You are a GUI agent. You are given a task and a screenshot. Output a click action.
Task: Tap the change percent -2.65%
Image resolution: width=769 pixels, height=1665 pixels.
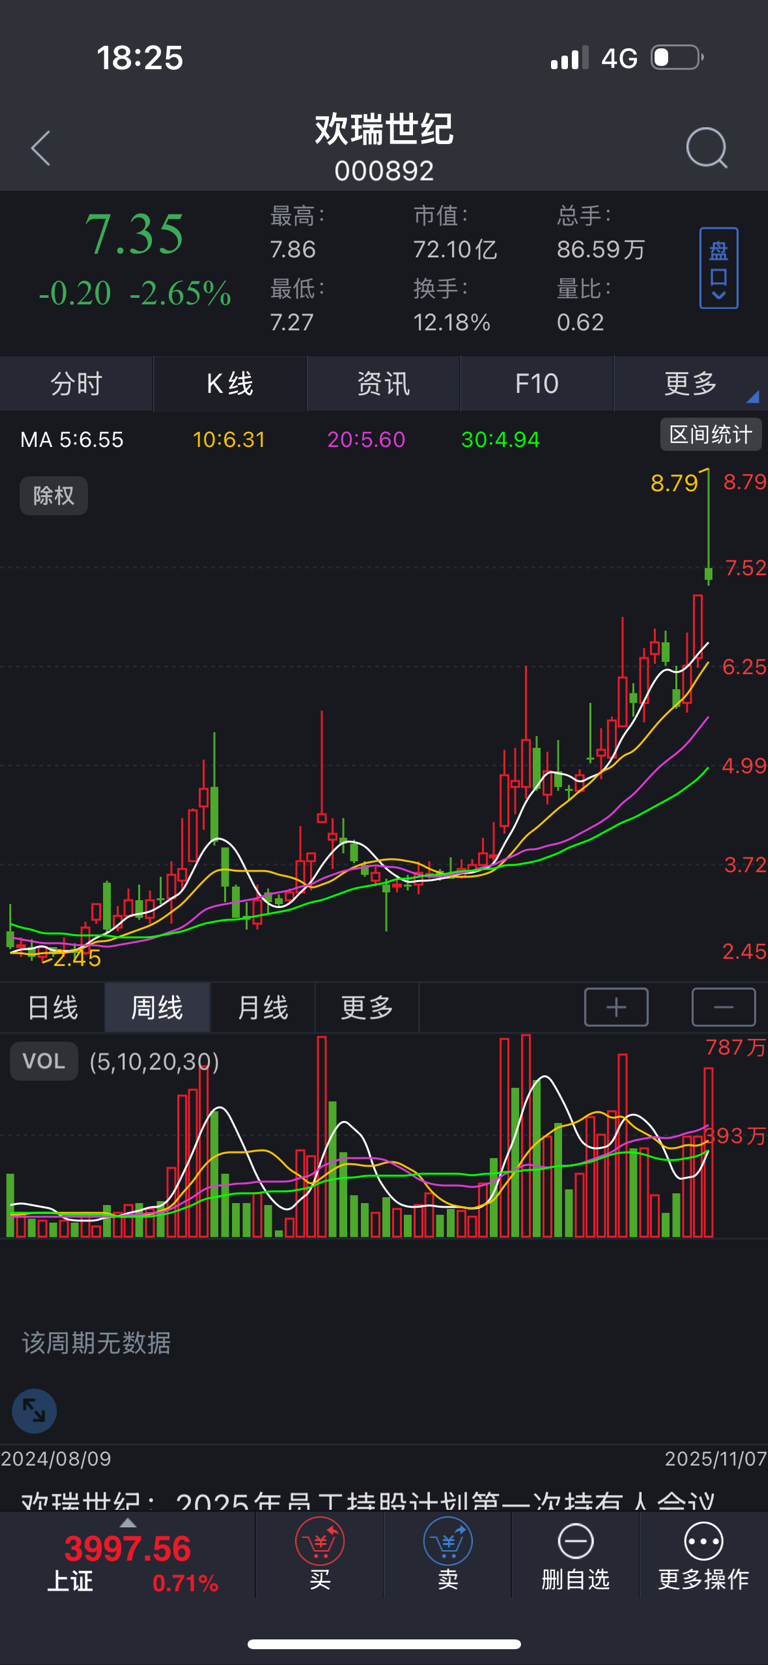pos(181,293)
